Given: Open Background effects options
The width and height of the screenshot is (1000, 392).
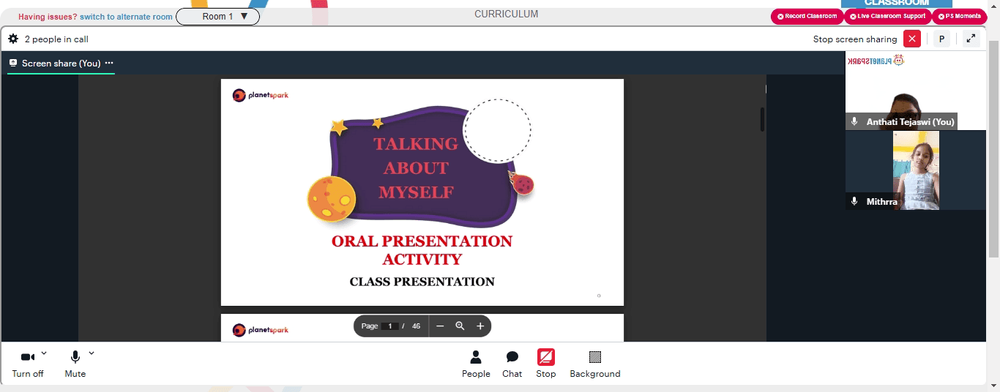Looking at the screenshot, I should coord(595,365).
